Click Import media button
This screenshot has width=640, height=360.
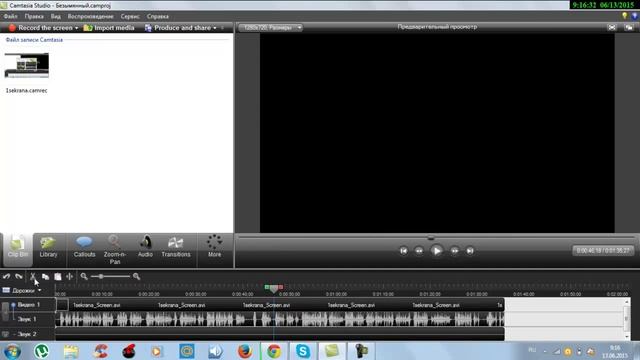coord(109,28)
